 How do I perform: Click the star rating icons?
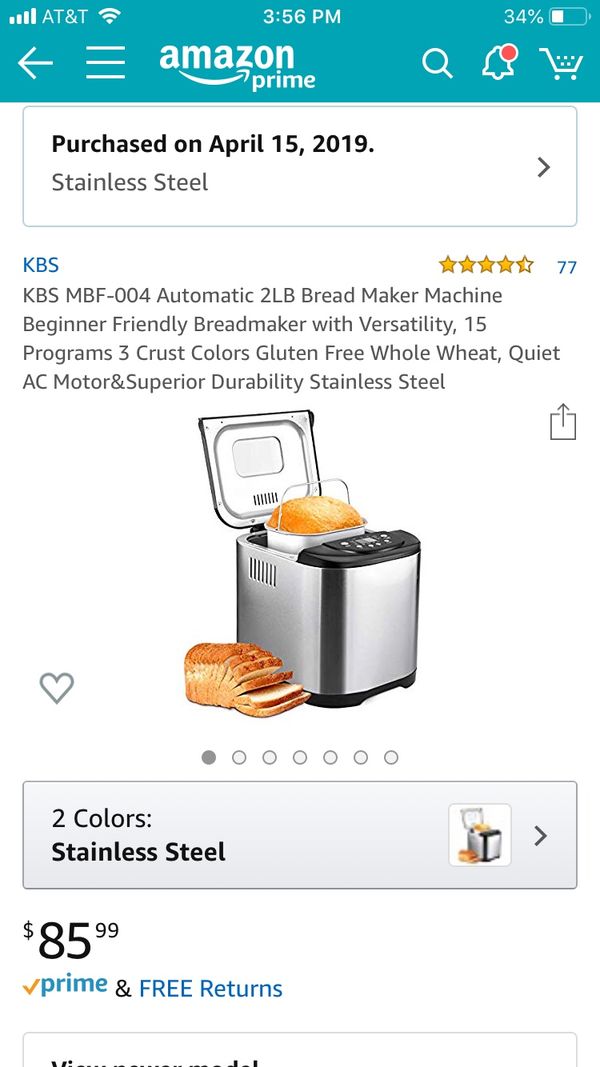(x=486, y=265)
